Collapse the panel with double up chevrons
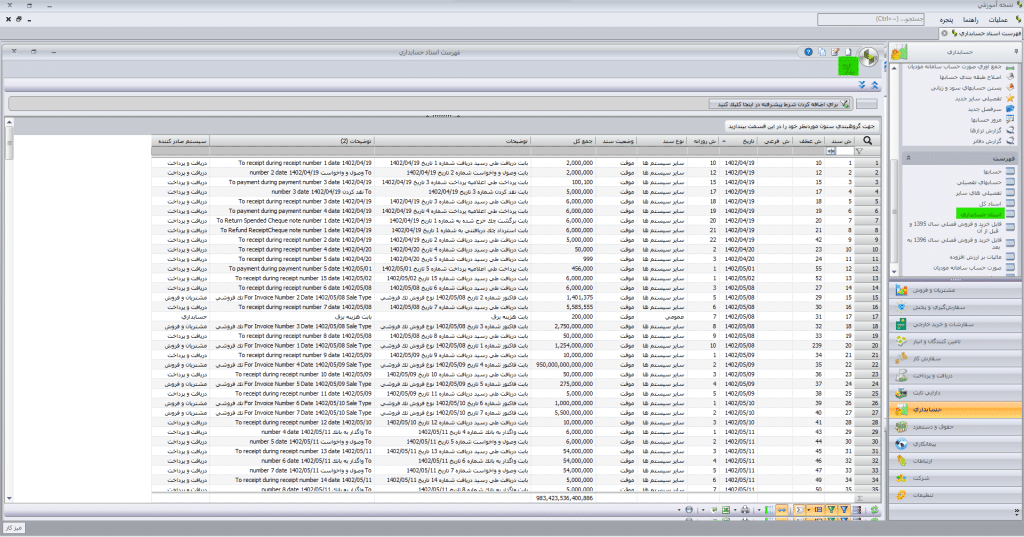1024x537 pixels. 874,85
